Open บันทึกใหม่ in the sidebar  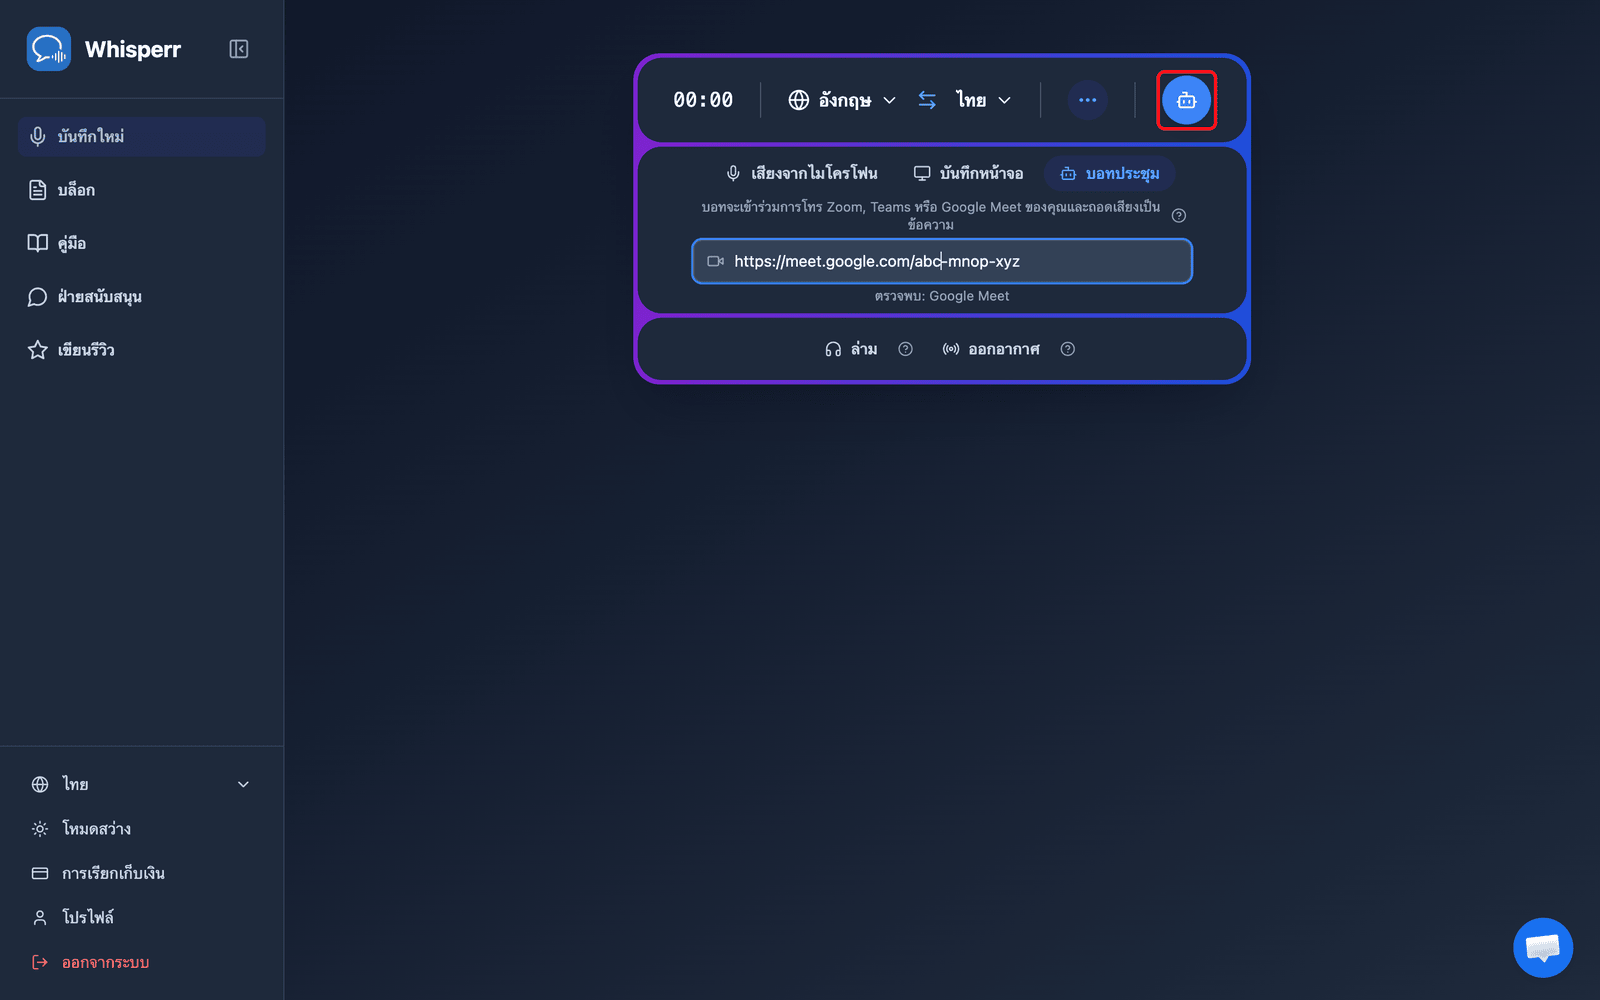pyautogui.click(x=141, y=136)
